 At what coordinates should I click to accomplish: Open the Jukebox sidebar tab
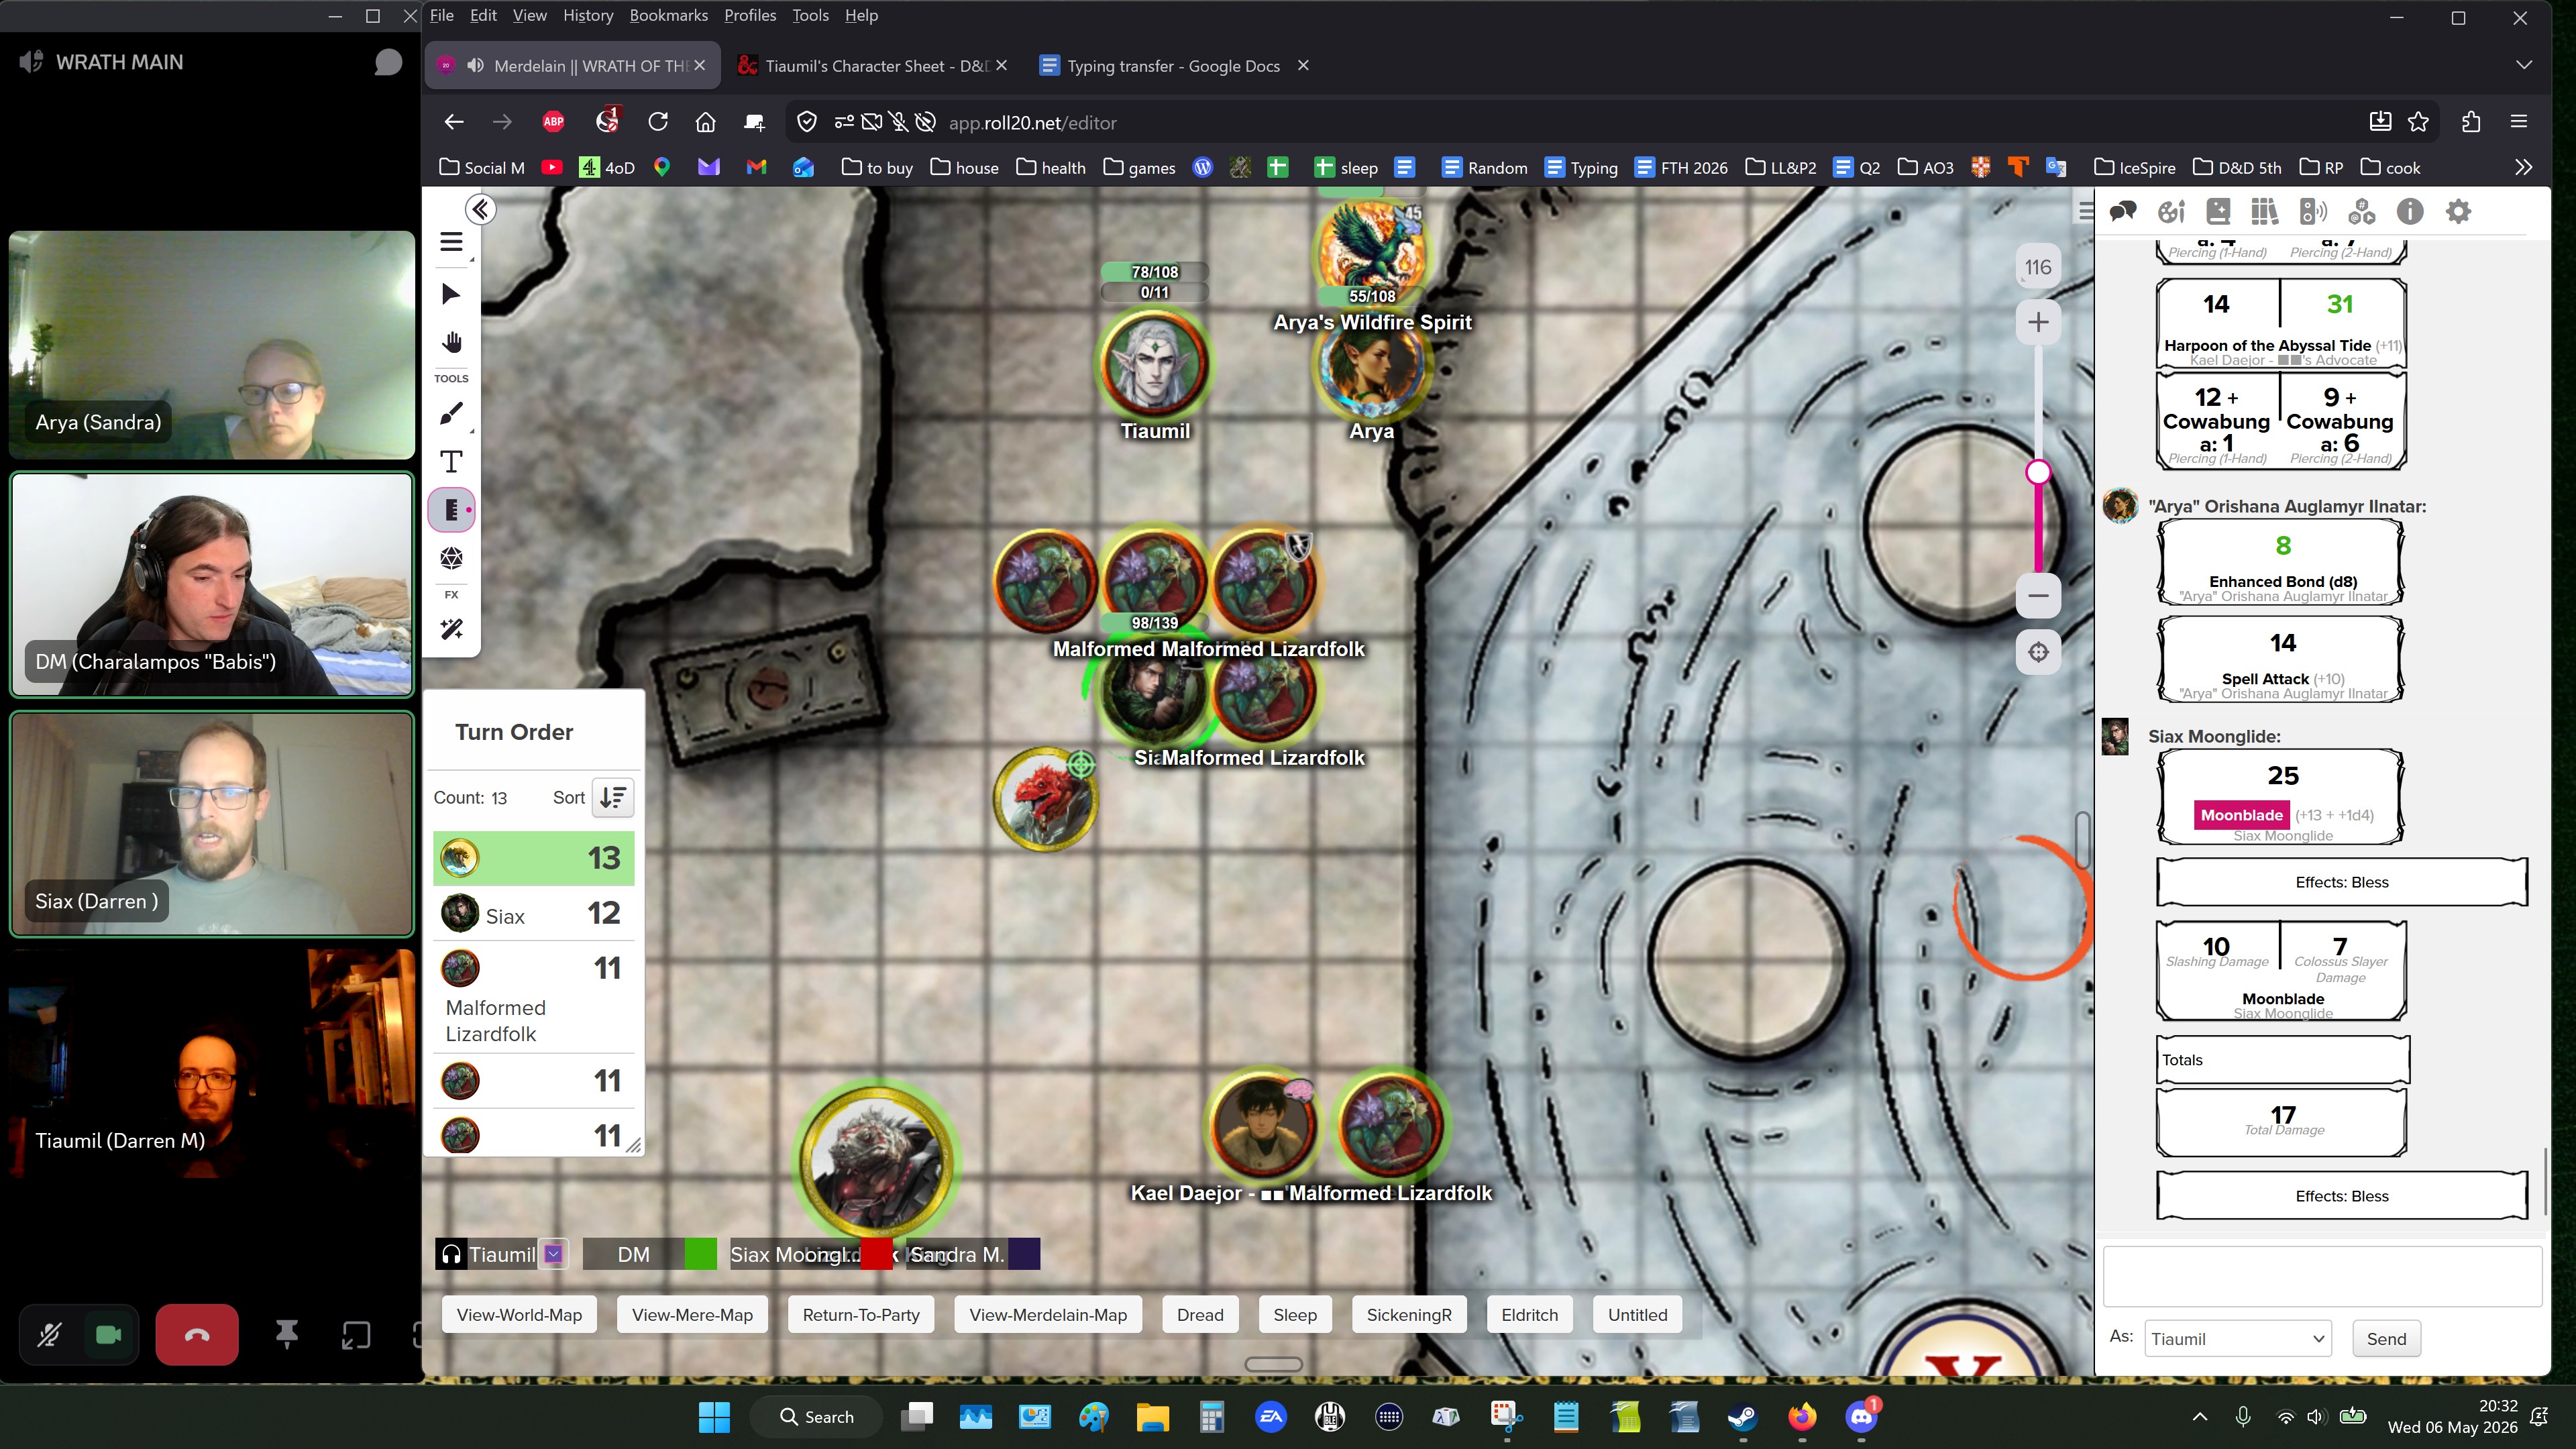tap(2313, 211)
